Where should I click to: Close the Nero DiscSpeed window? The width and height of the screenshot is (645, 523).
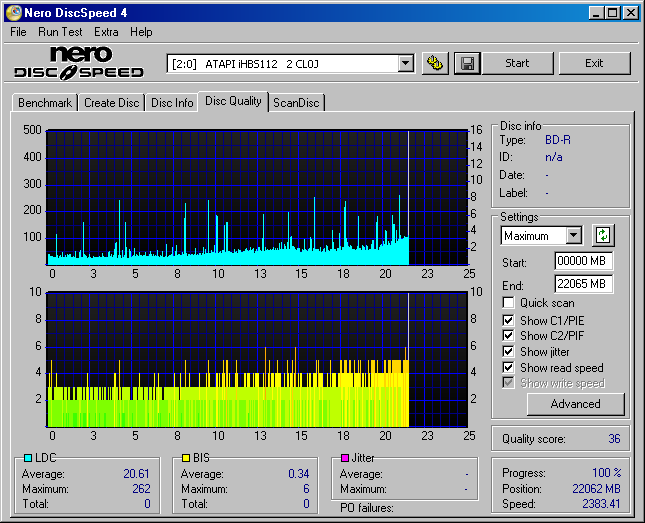[x=631, y=13]
